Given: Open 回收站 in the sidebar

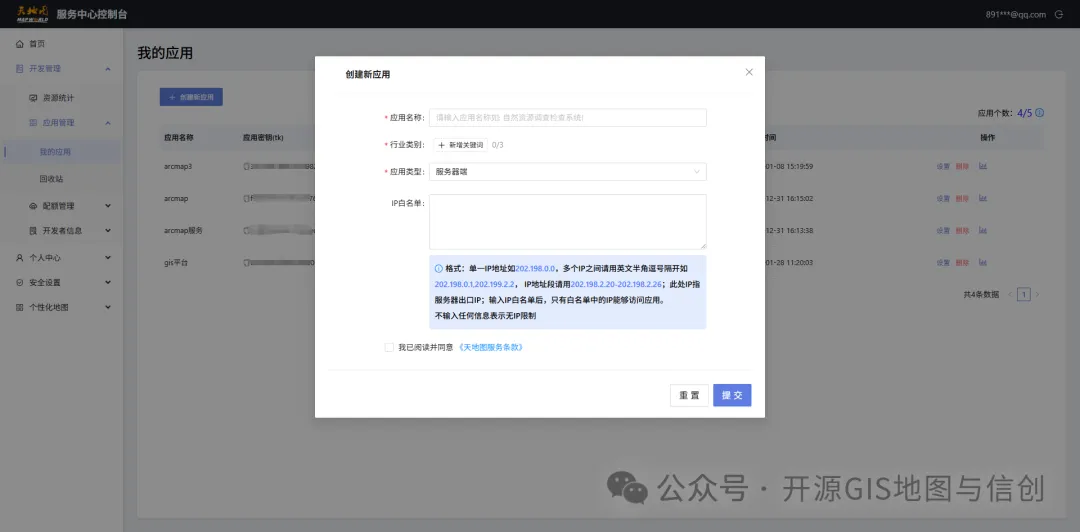Looking at the screenshot, I should tap(51, 179).
